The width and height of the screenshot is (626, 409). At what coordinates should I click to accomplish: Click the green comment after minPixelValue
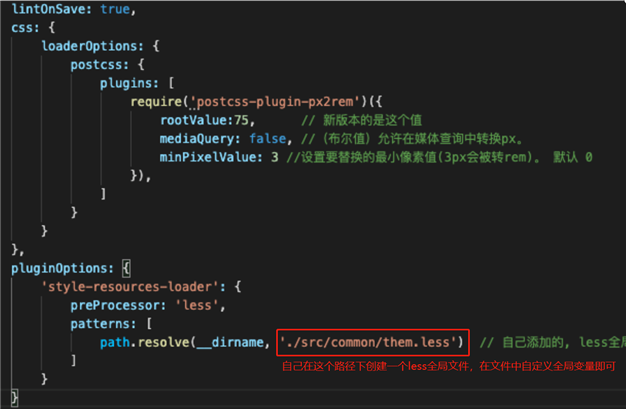pyautogui.click(x=439, y=157)
